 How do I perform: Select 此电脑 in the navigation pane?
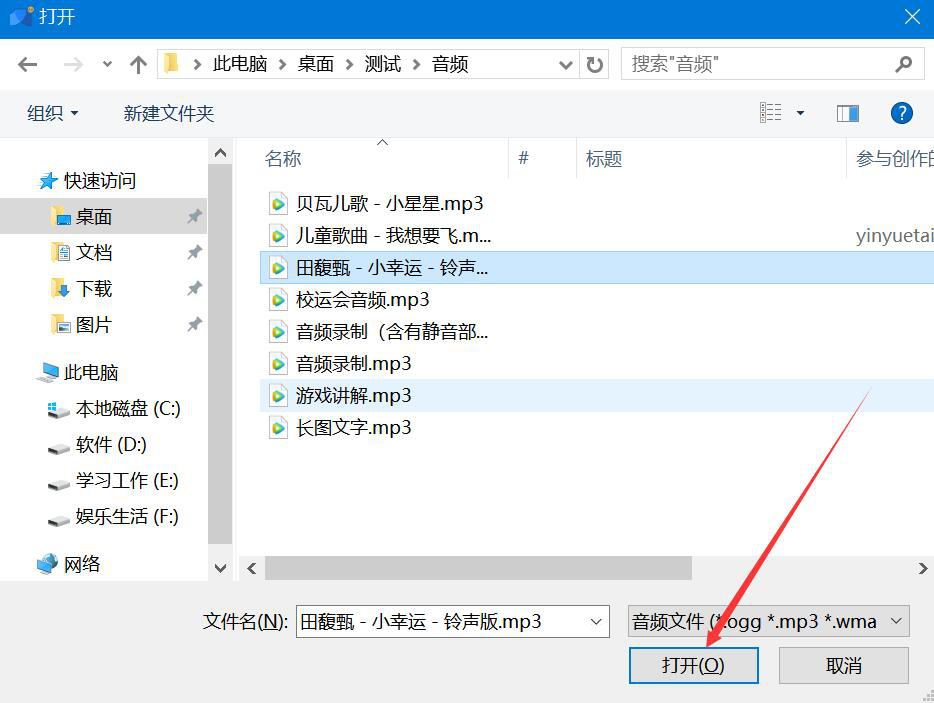pyautogui.click(x=77, y=372)
